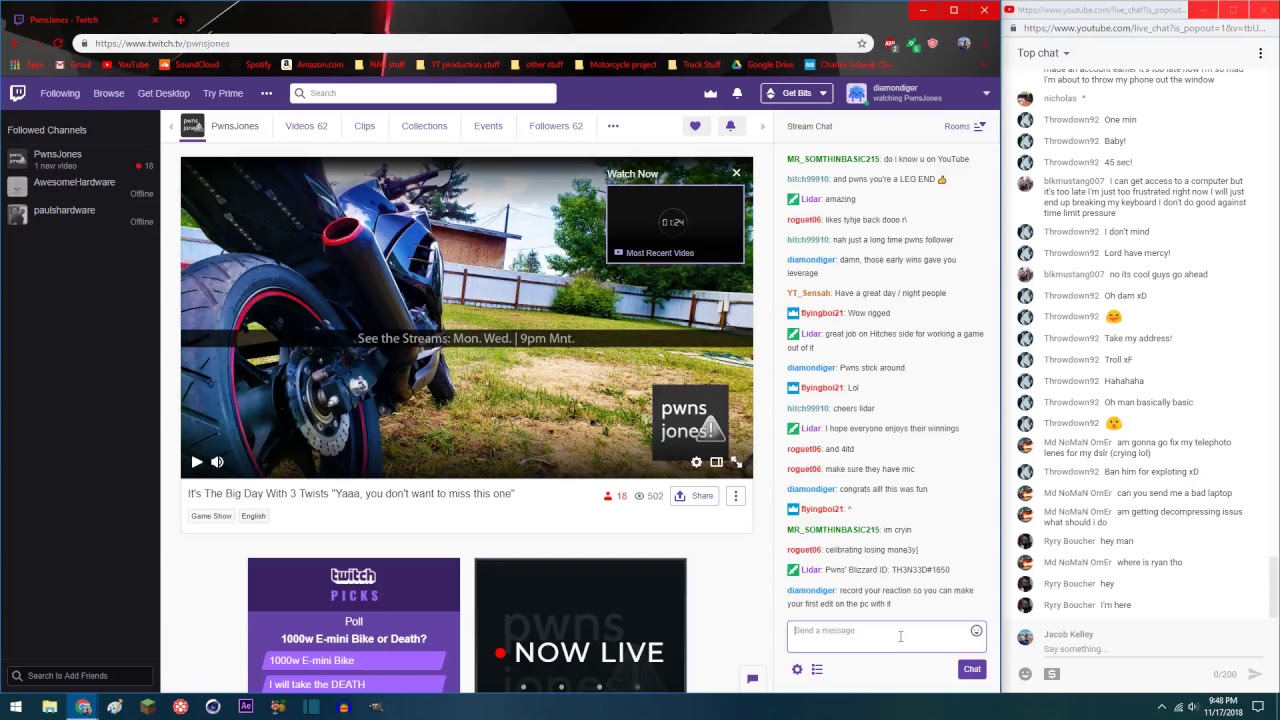Open viewer list icon in chat
The width and height of the screenshot is (1280, 720).
pos(817,670)
